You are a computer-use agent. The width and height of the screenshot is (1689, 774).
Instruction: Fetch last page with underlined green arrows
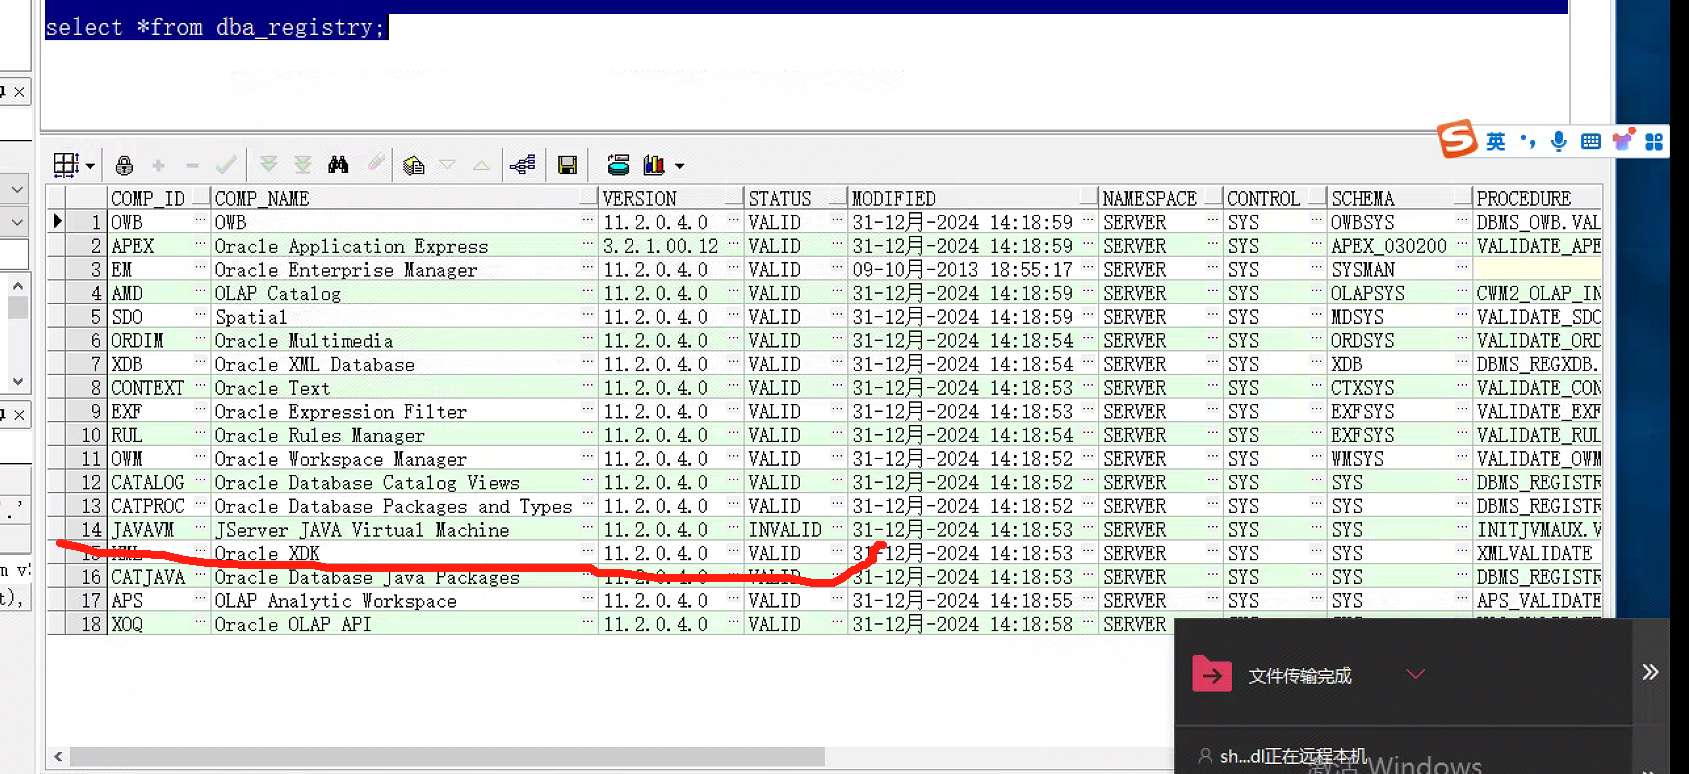(x=303, y=165)
